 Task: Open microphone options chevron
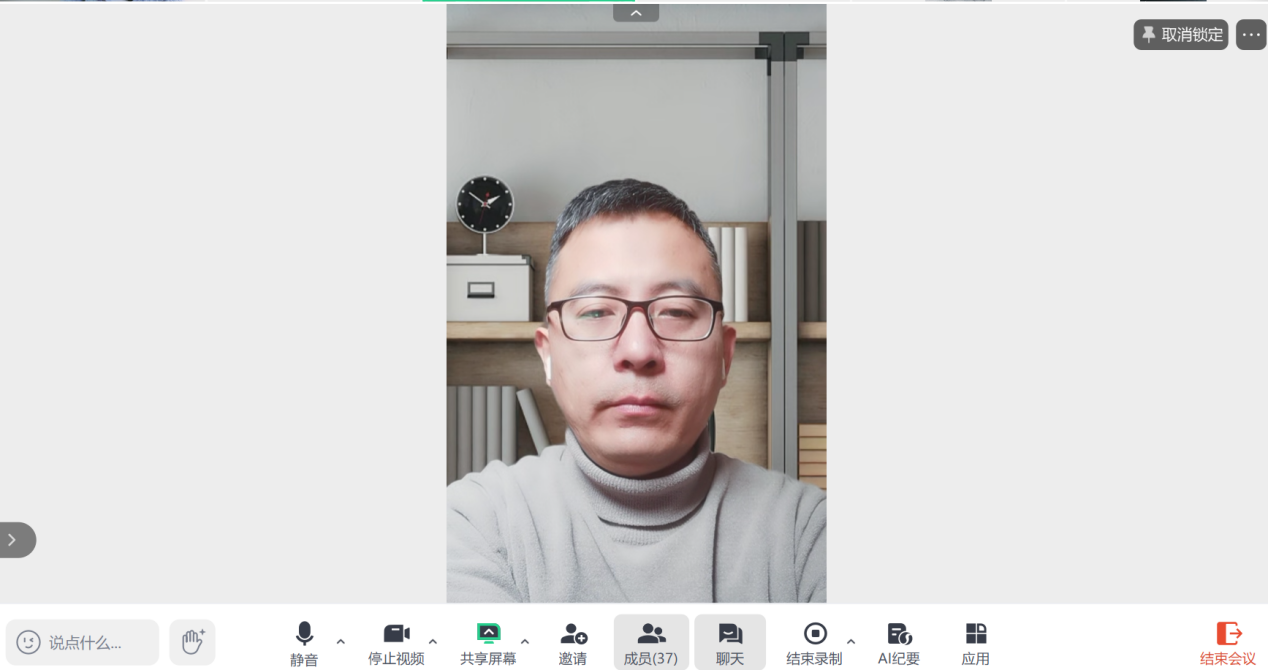[x=340, y=641]
